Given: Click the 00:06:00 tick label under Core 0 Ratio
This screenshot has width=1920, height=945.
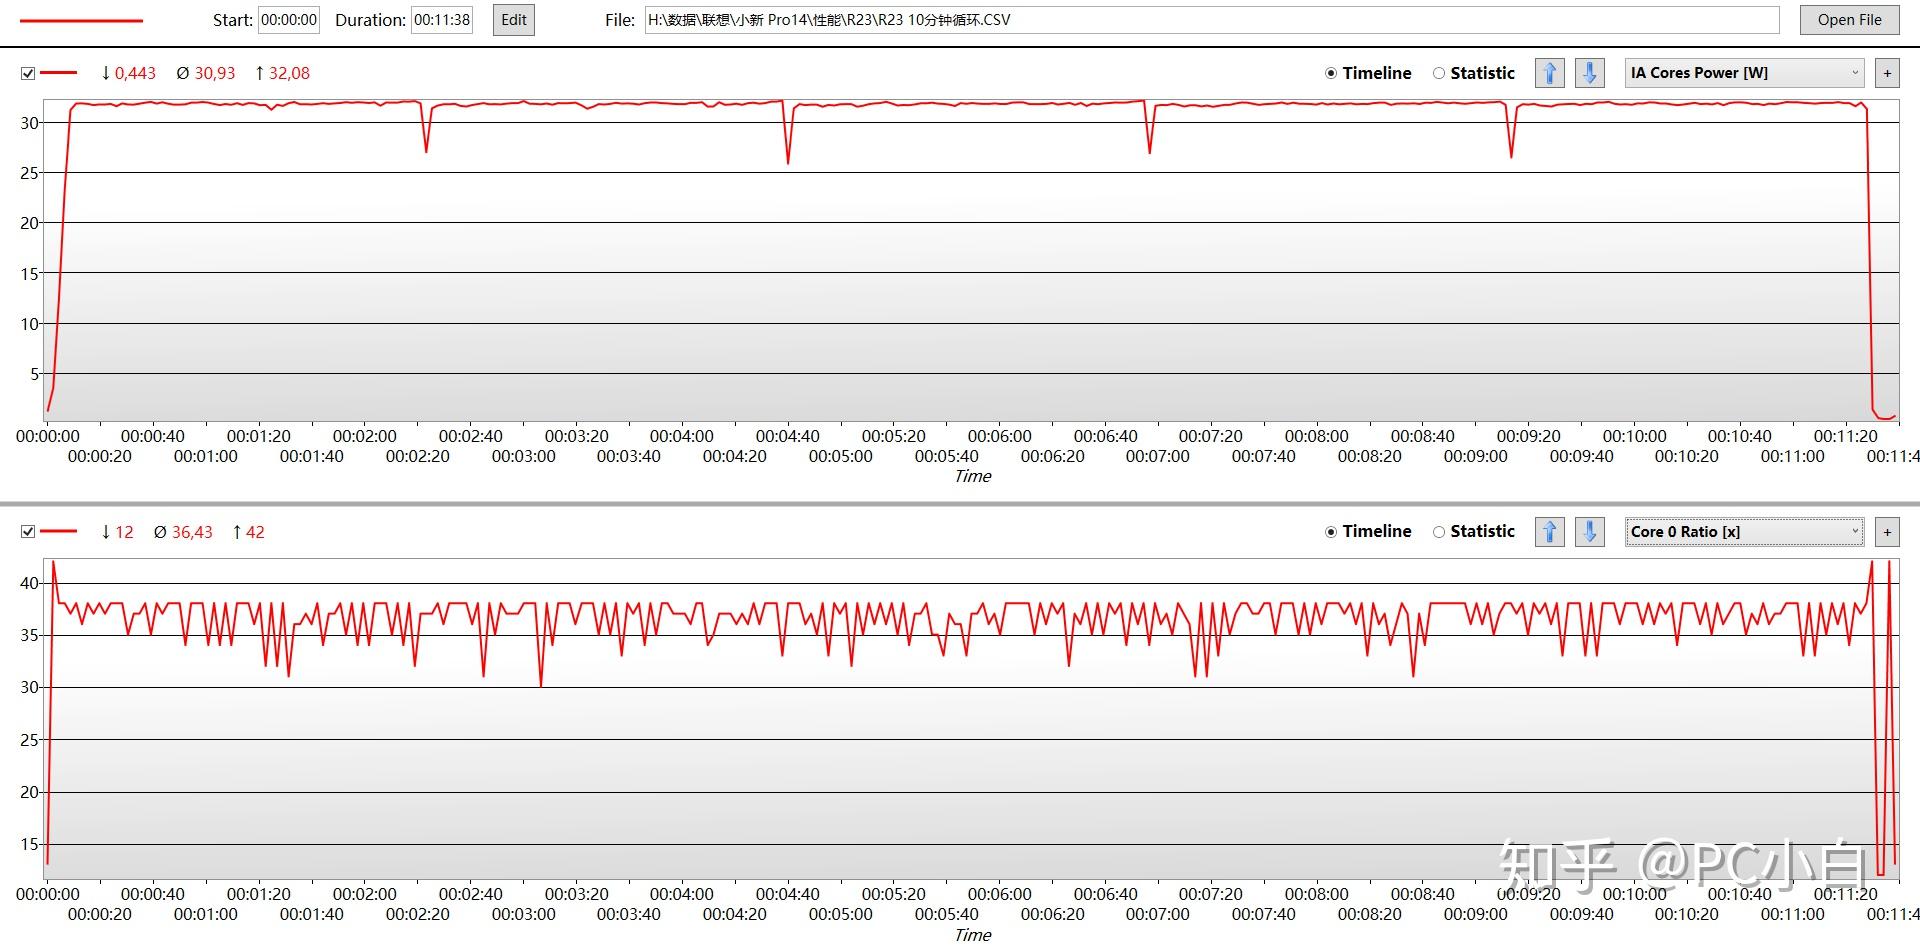Looking at the screenshot, I should [x=1000, y=894].
